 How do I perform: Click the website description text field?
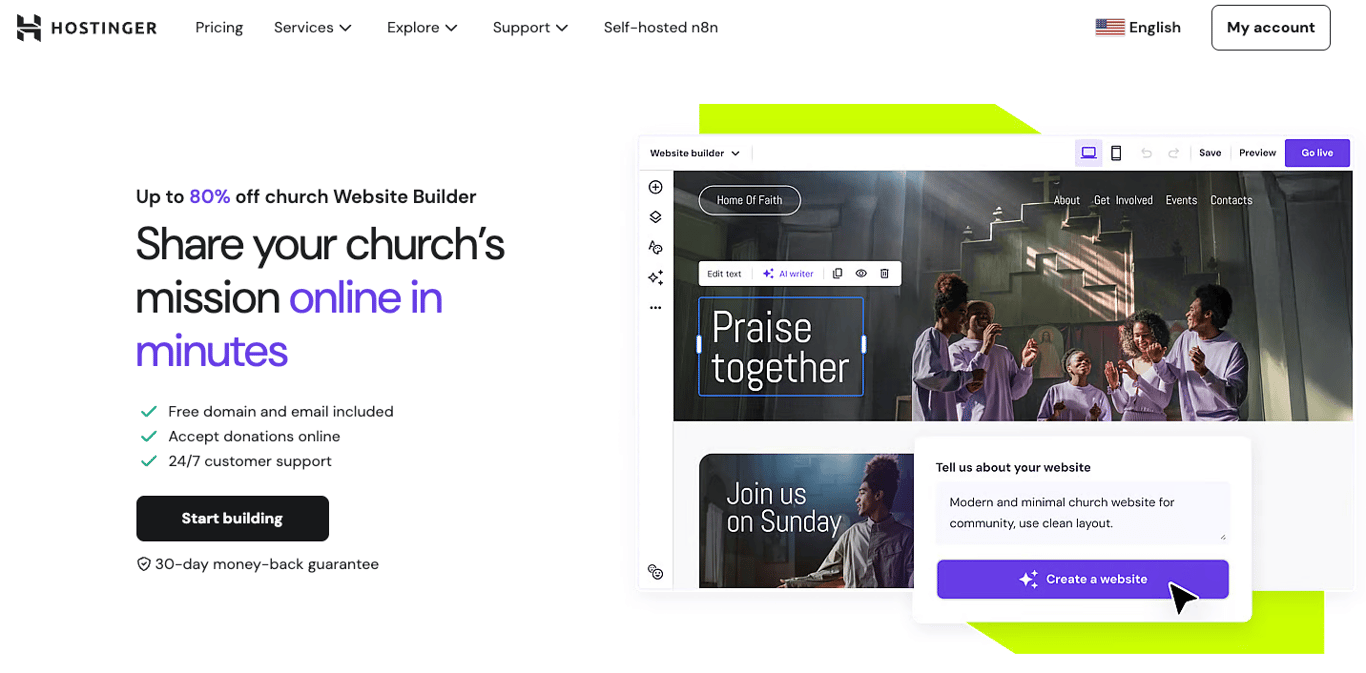pos(1082,512)
